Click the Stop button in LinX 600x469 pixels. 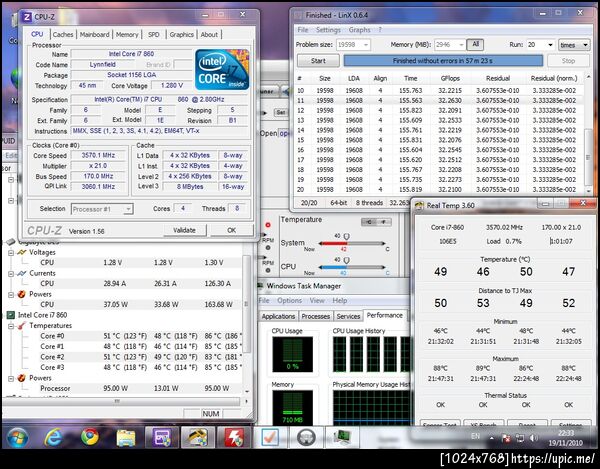pyautogui.click(x=568, y=60)
